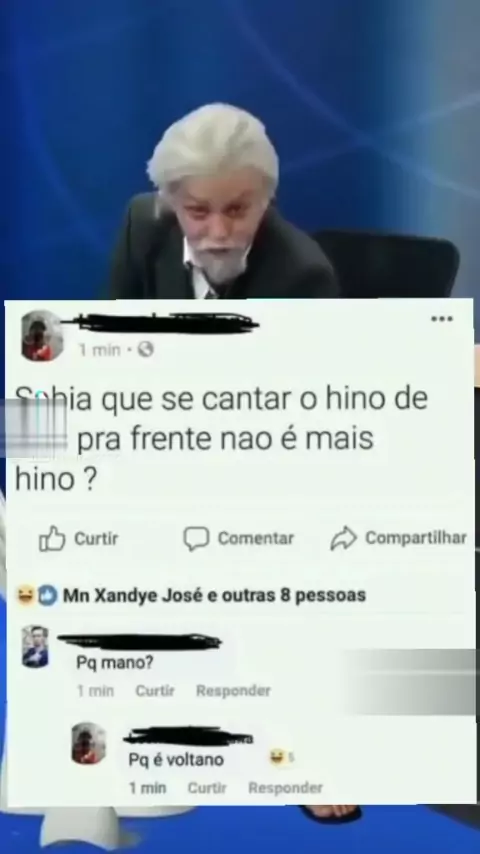Open the reply author's profile picture

pos(89,743)
